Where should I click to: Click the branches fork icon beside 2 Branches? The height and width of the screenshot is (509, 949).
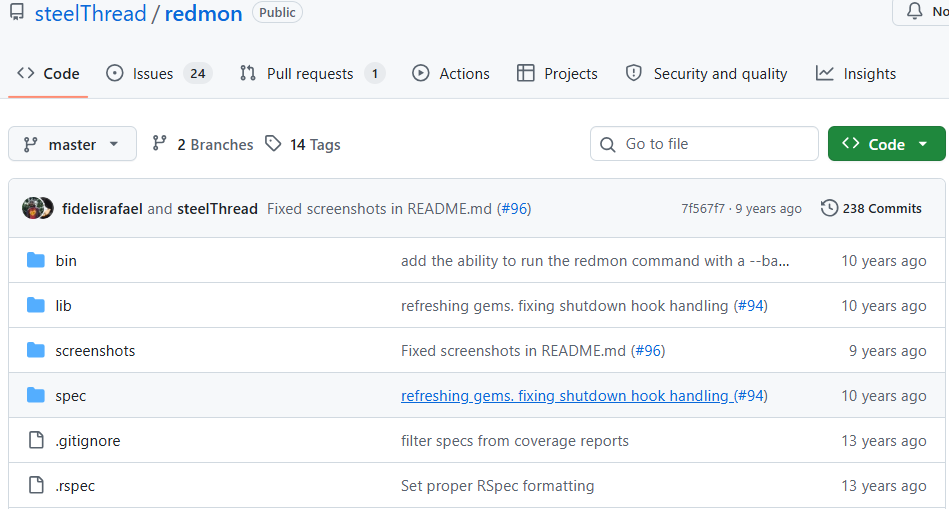159,143
